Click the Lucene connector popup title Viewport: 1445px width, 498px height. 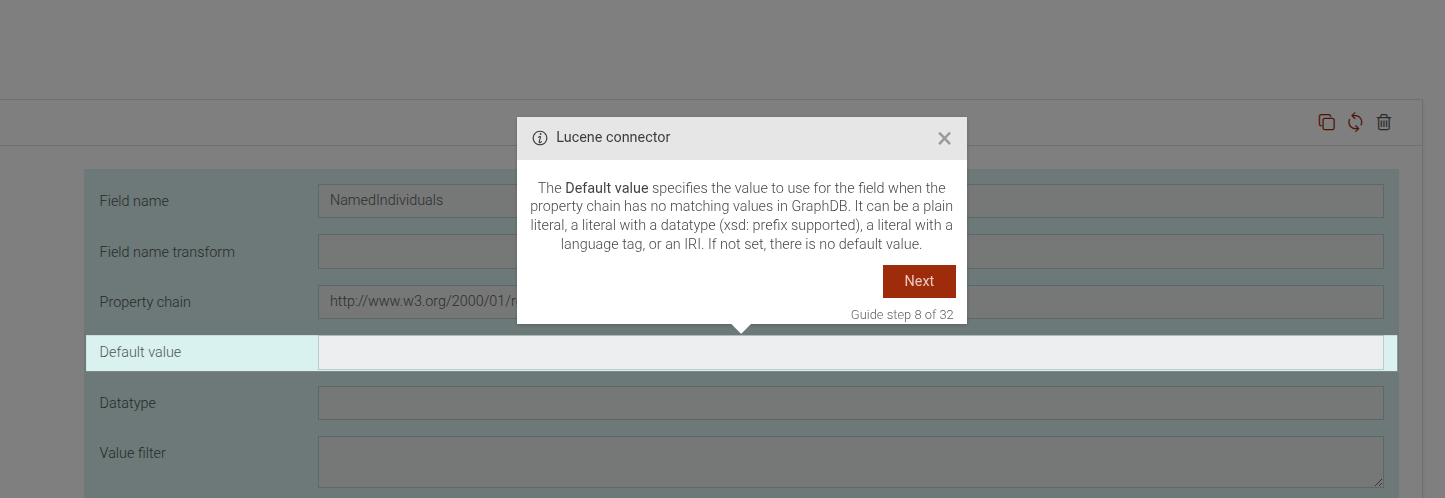coord(613,138)
